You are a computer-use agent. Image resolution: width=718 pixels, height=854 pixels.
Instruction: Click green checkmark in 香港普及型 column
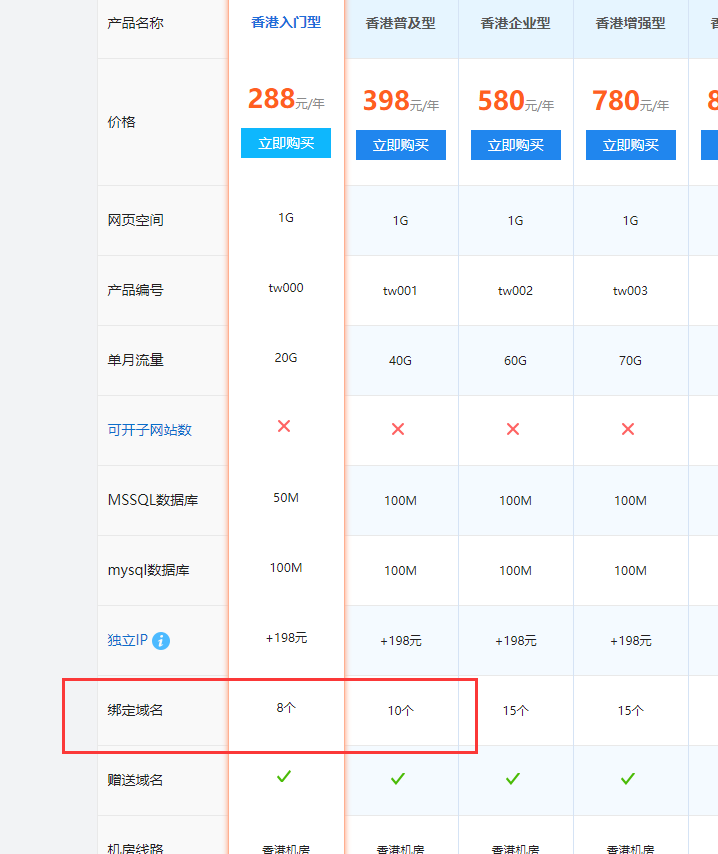coord(398,778)
